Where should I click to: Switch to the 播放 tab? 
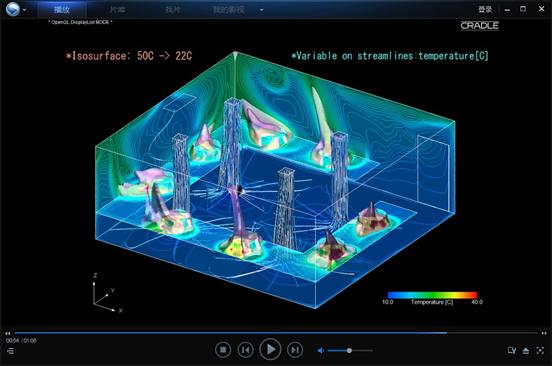(x=62, y=10)
